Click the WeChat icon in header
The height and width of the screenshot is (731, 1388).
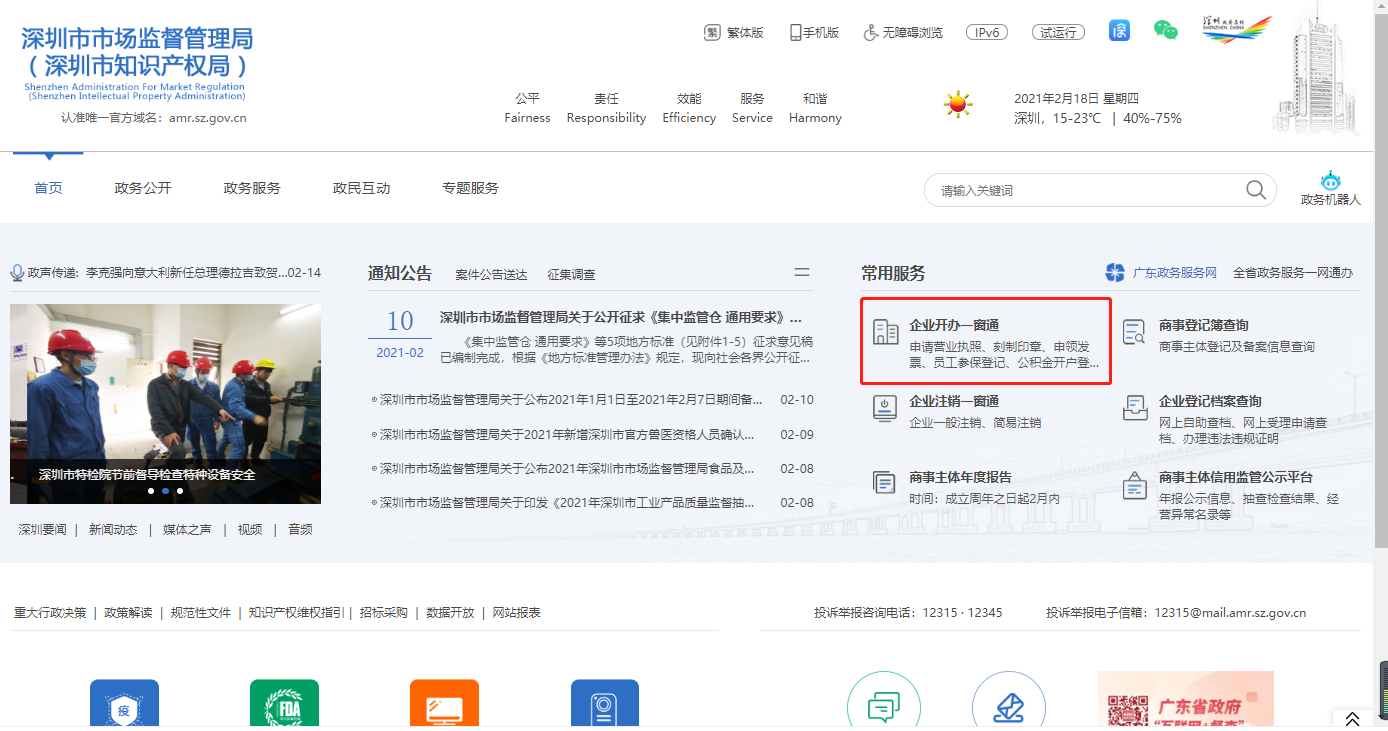coord(1165,31)
